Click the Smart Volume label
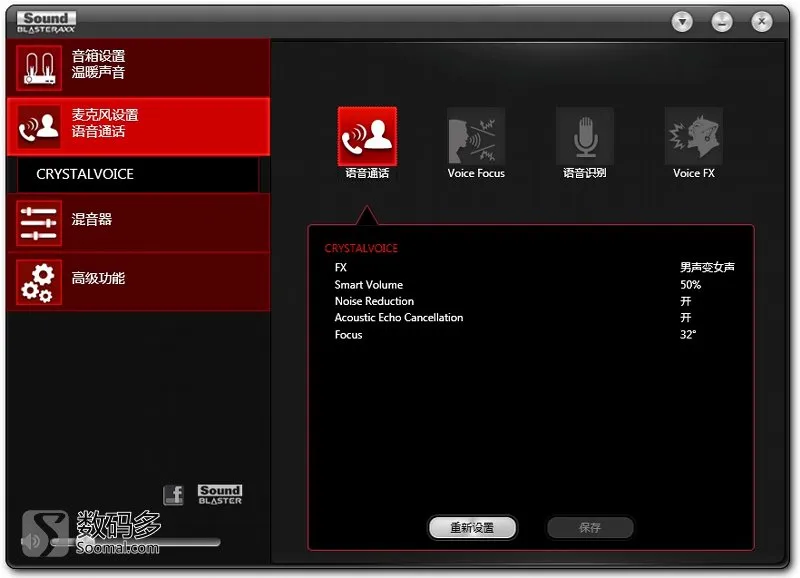The image size is (800, 578). click(x=368, y=285)
